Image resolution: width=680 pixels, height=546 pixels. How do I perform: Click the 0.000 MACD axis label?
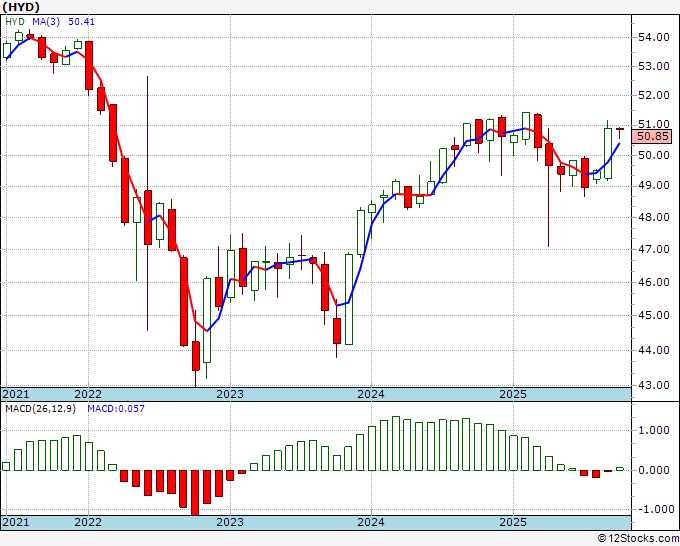654,470
